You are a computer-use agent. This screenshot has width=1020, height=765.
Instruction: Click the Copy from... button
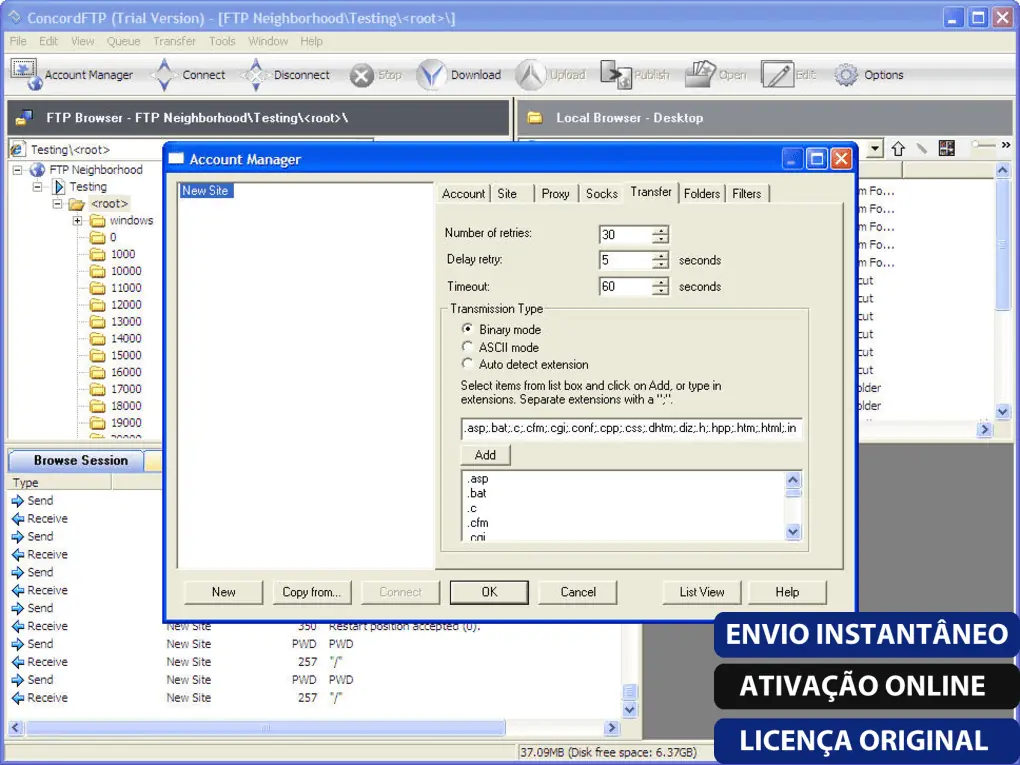[x=312, y=592]
